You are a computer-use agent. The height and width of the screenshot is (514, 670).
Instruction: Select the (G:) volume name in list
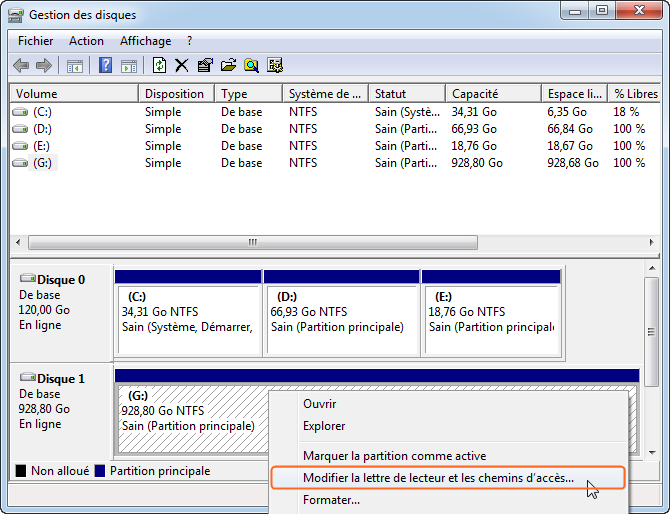(42, 163)
